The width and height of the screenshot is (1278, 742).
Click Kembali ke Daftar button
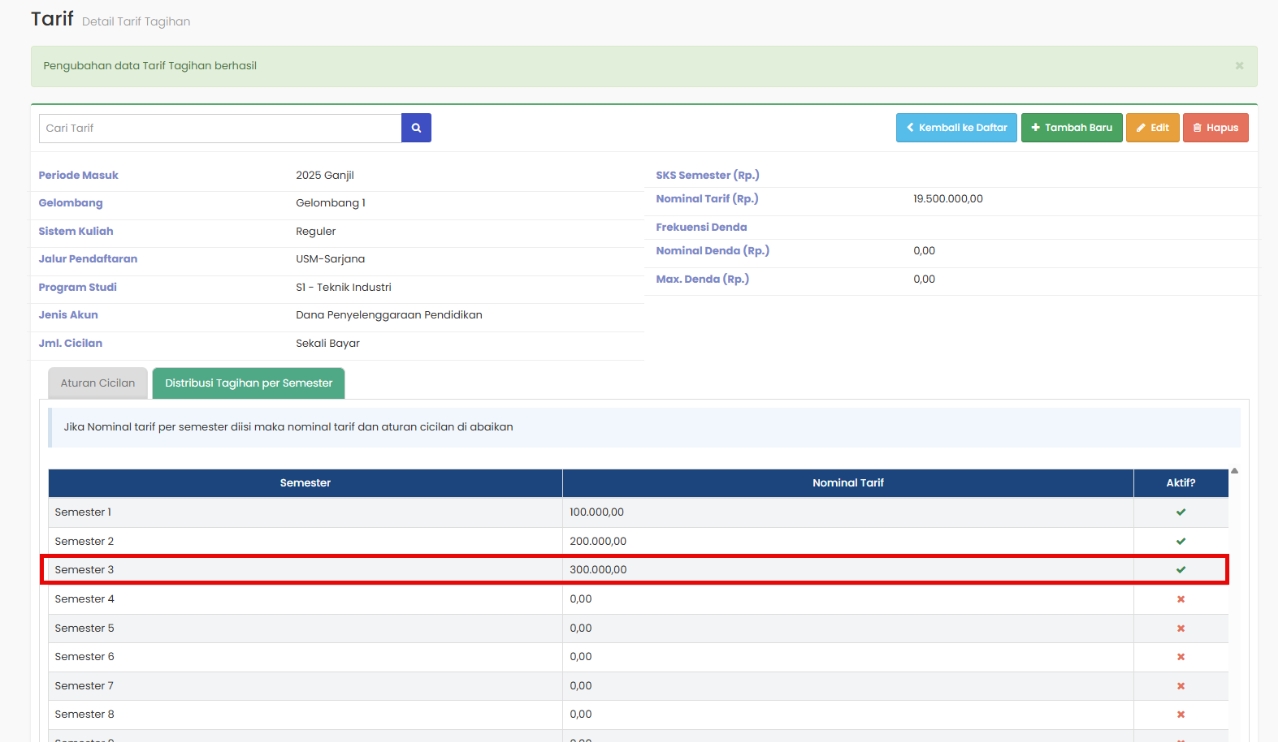click(956, 128)
